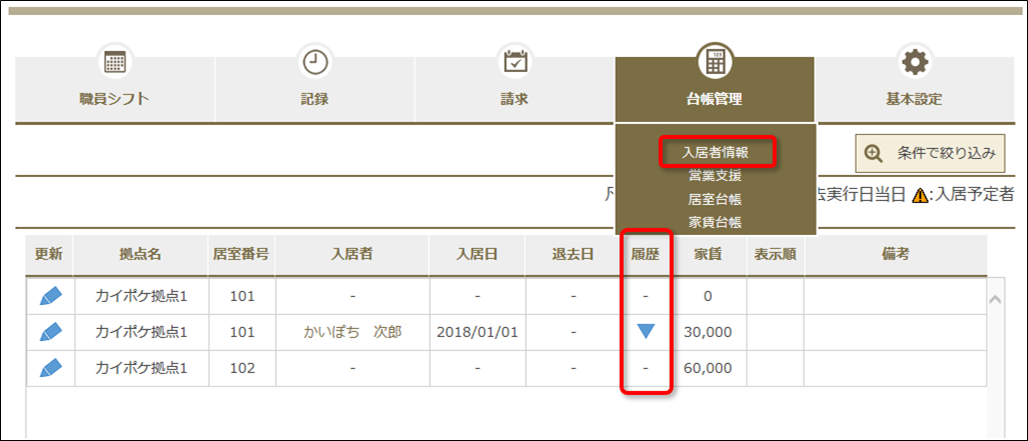The image size is (1028, 441).
Task: Go to the 請求 tab
Action: pyautogui.click(x=515, y=89)
